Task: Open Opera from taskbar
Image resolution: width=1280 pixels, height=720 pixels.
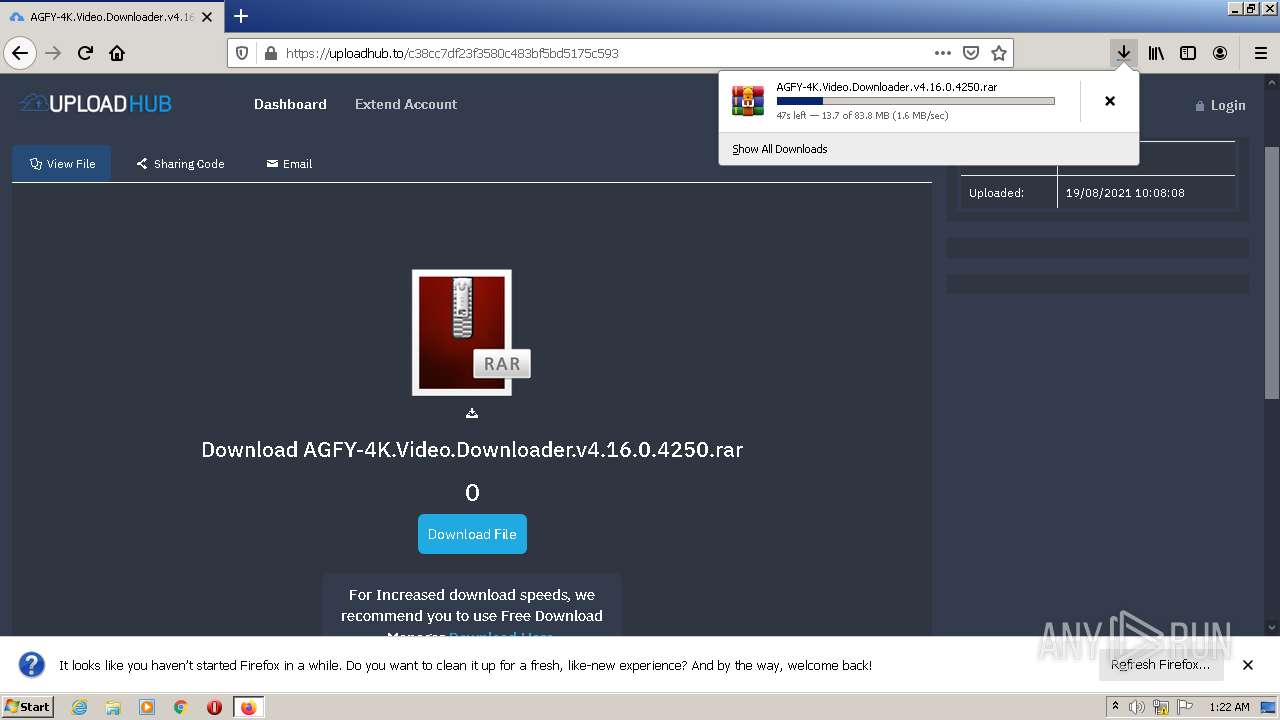Action: [x=214, y=707]
